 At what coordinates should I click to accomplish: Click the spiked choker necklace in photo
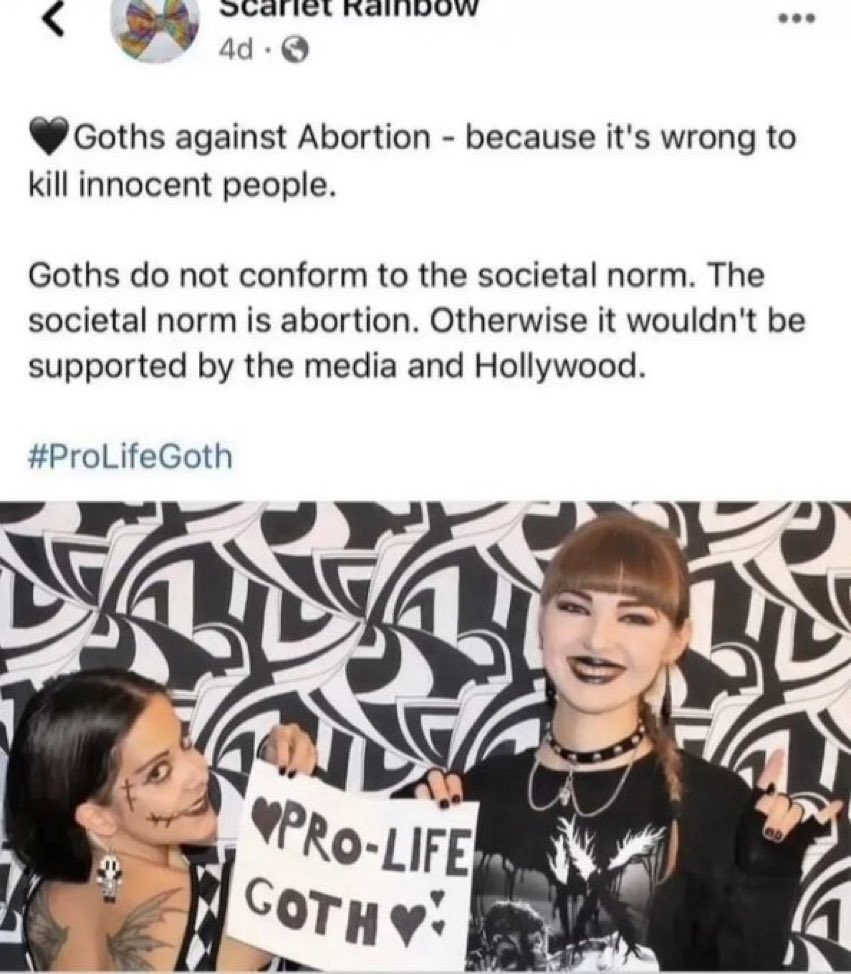pos(596,745)
